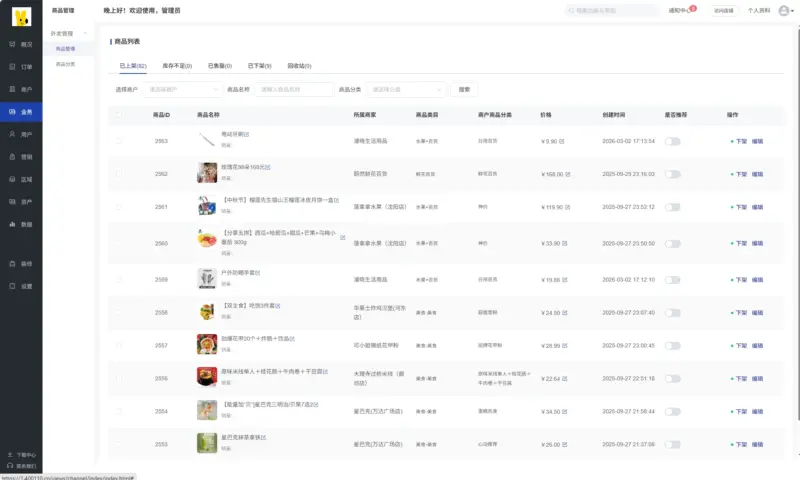800x480 pixels.
Task: Open the 数据 (Data) sidebar icon
Action: tap(12, 225)
